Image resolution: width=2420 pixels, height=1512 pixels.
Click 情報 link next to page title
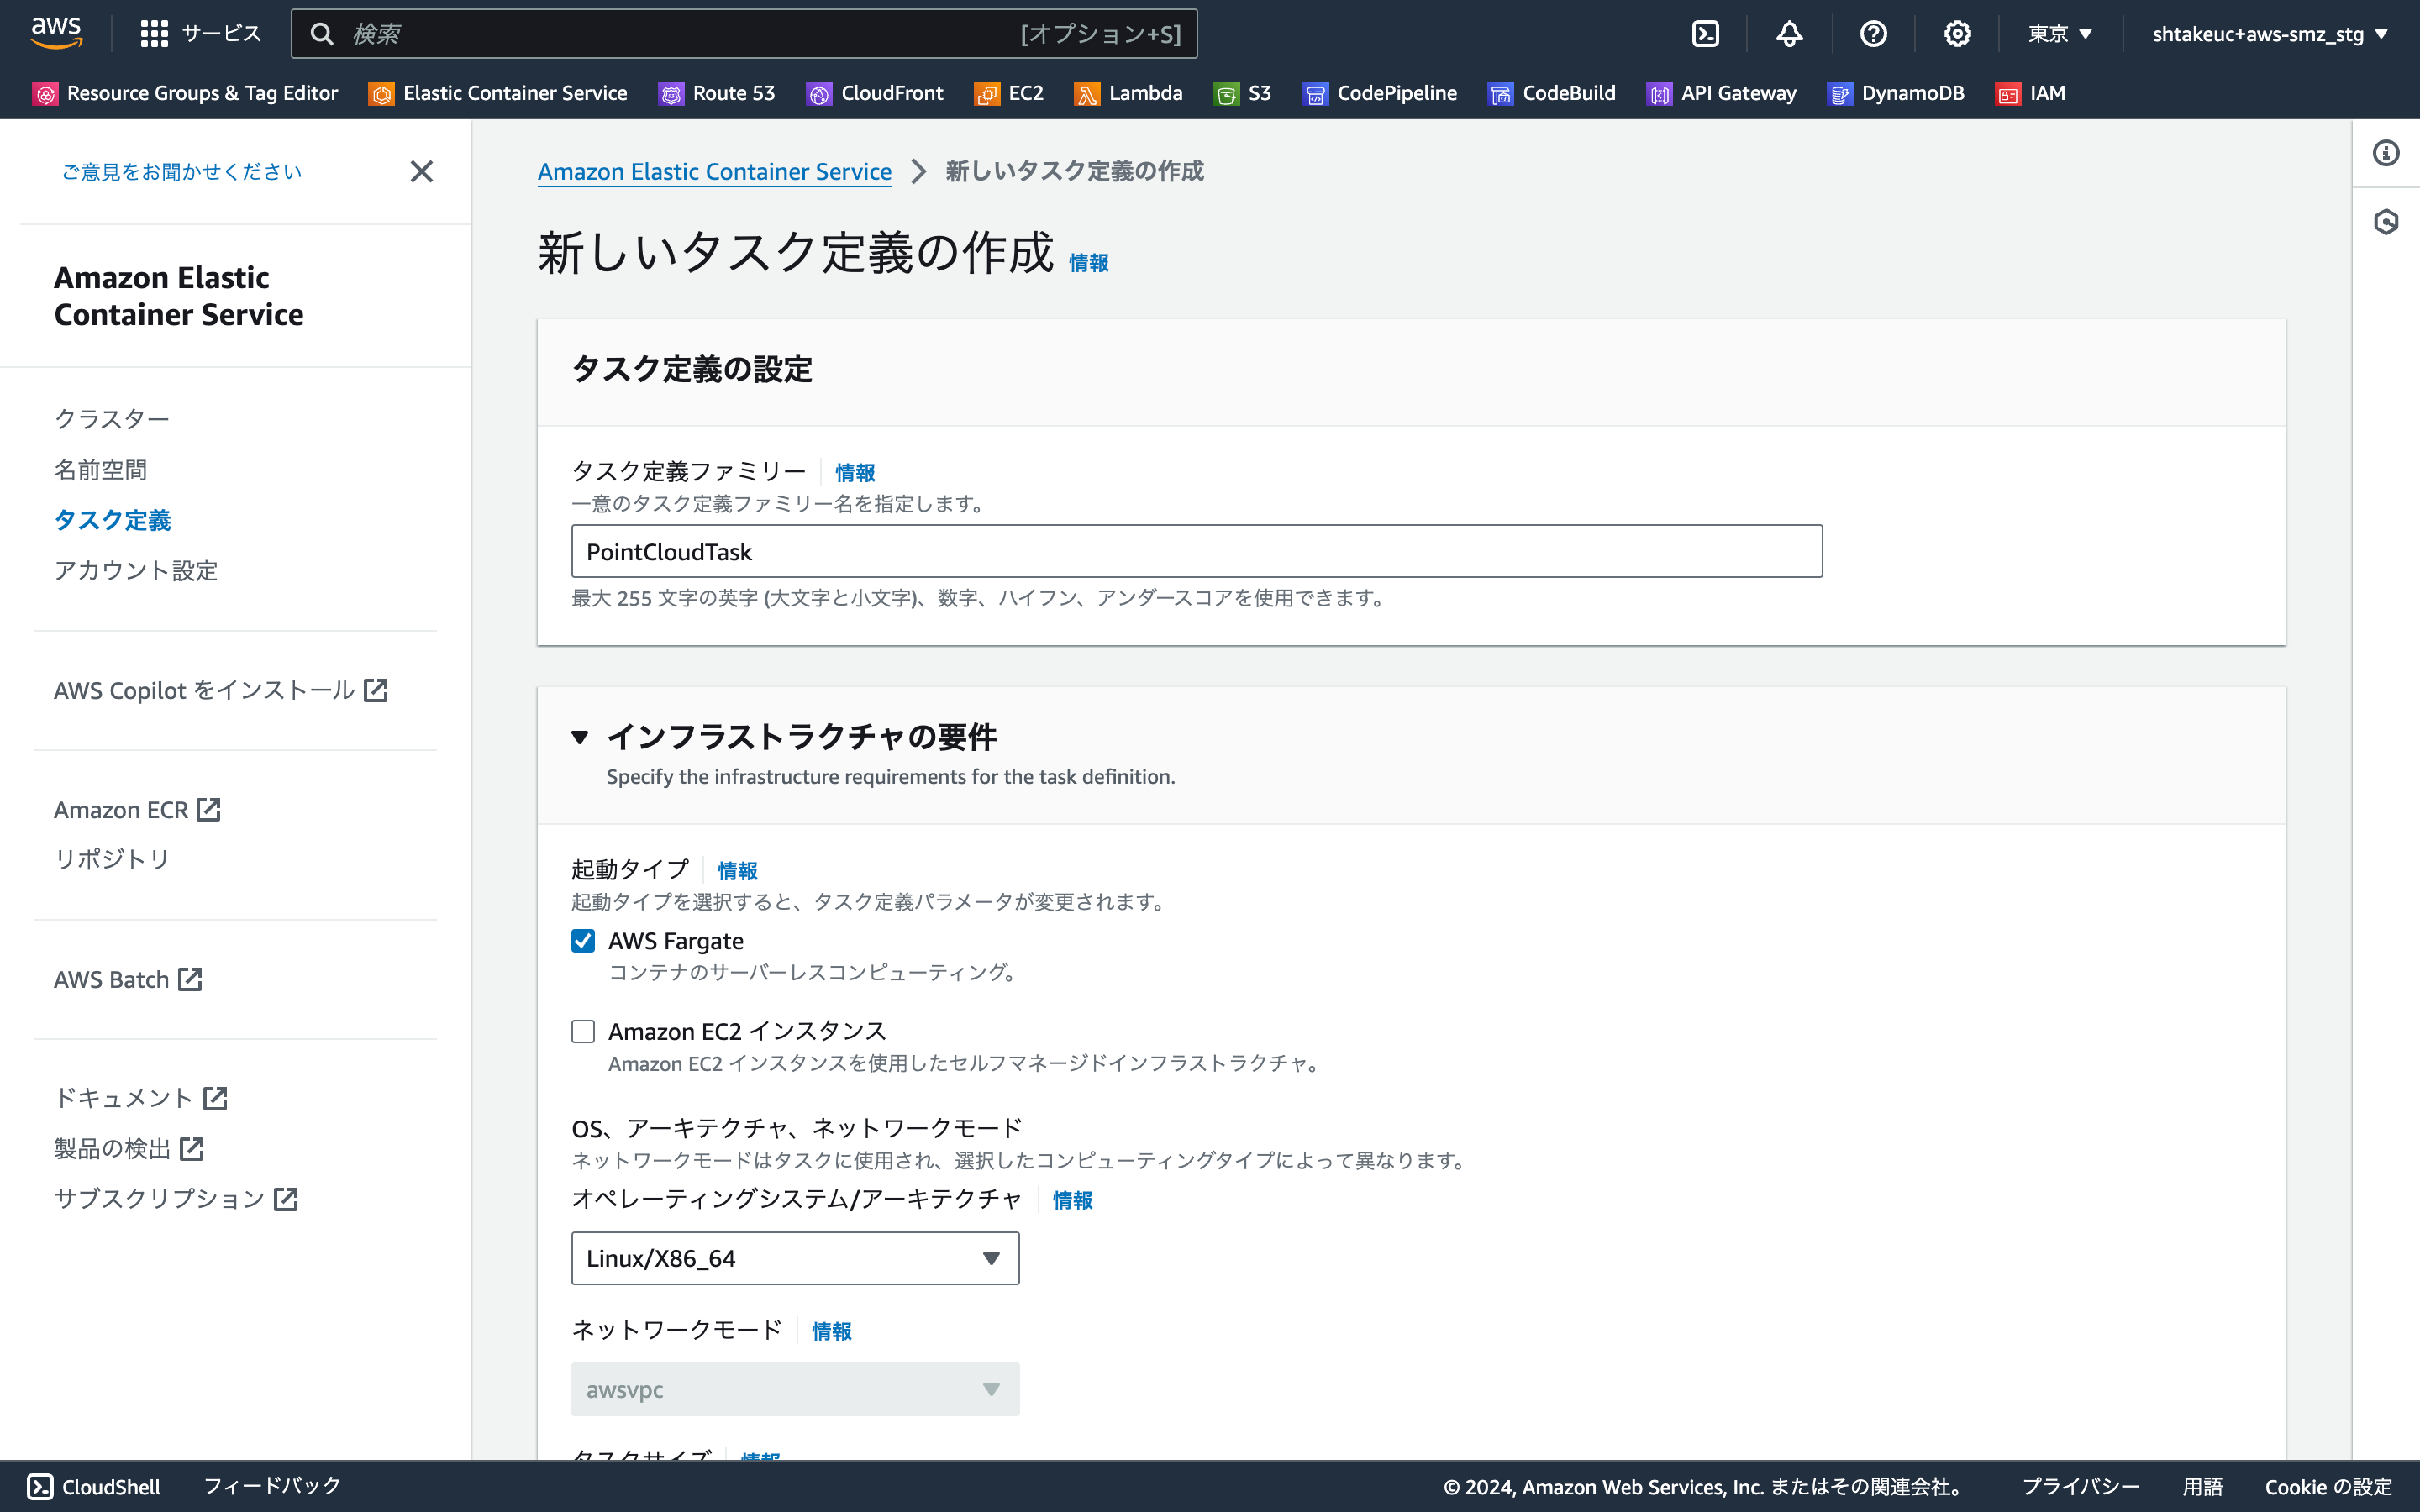tap(1088, 263)
